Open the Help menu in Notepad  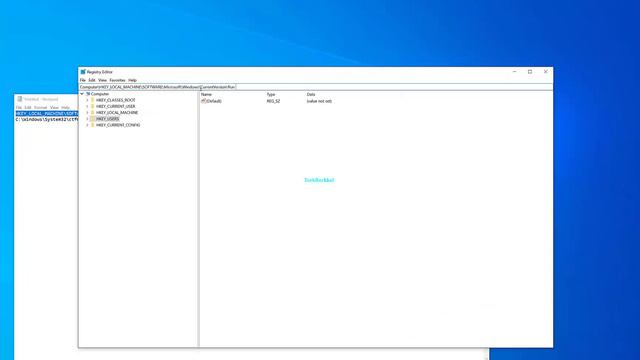65,107
